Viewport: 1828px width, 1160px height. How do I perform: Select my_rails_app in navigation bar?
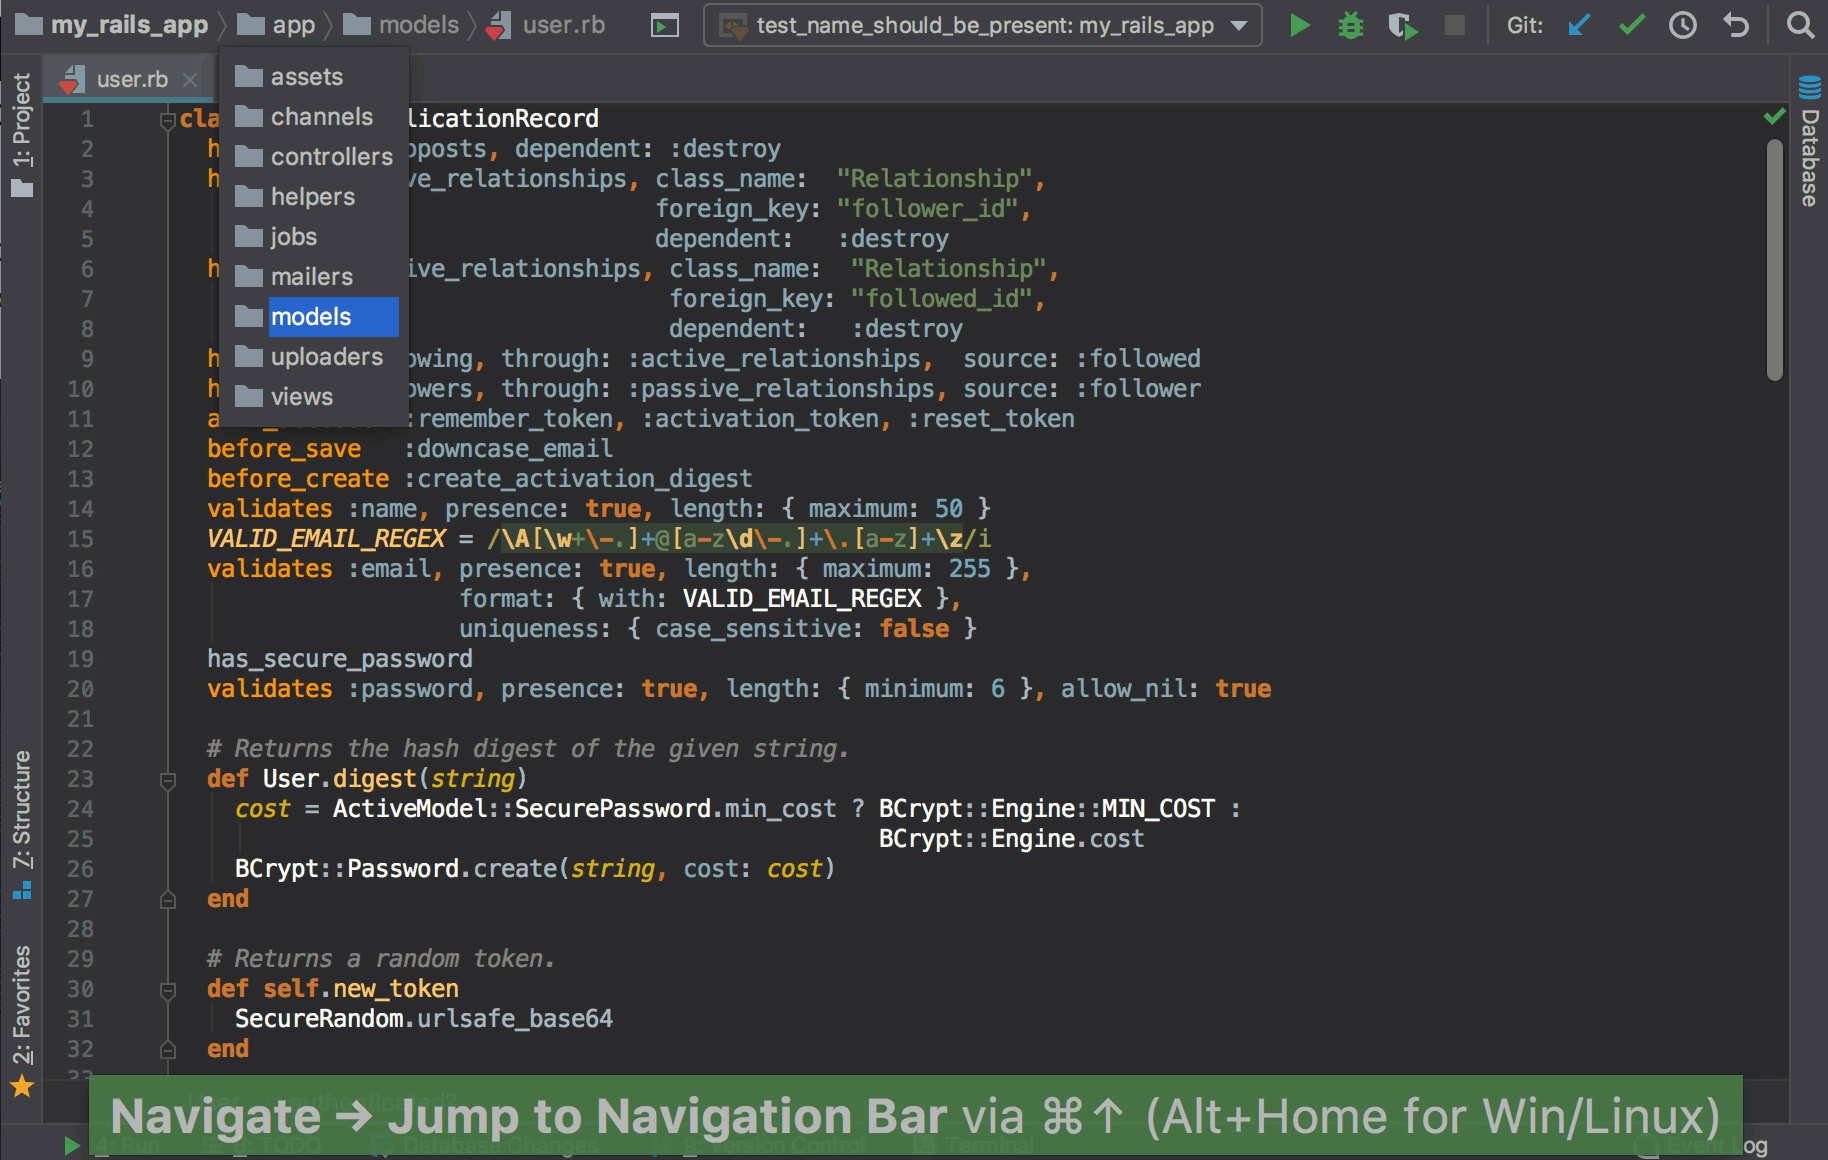[112, 25]
